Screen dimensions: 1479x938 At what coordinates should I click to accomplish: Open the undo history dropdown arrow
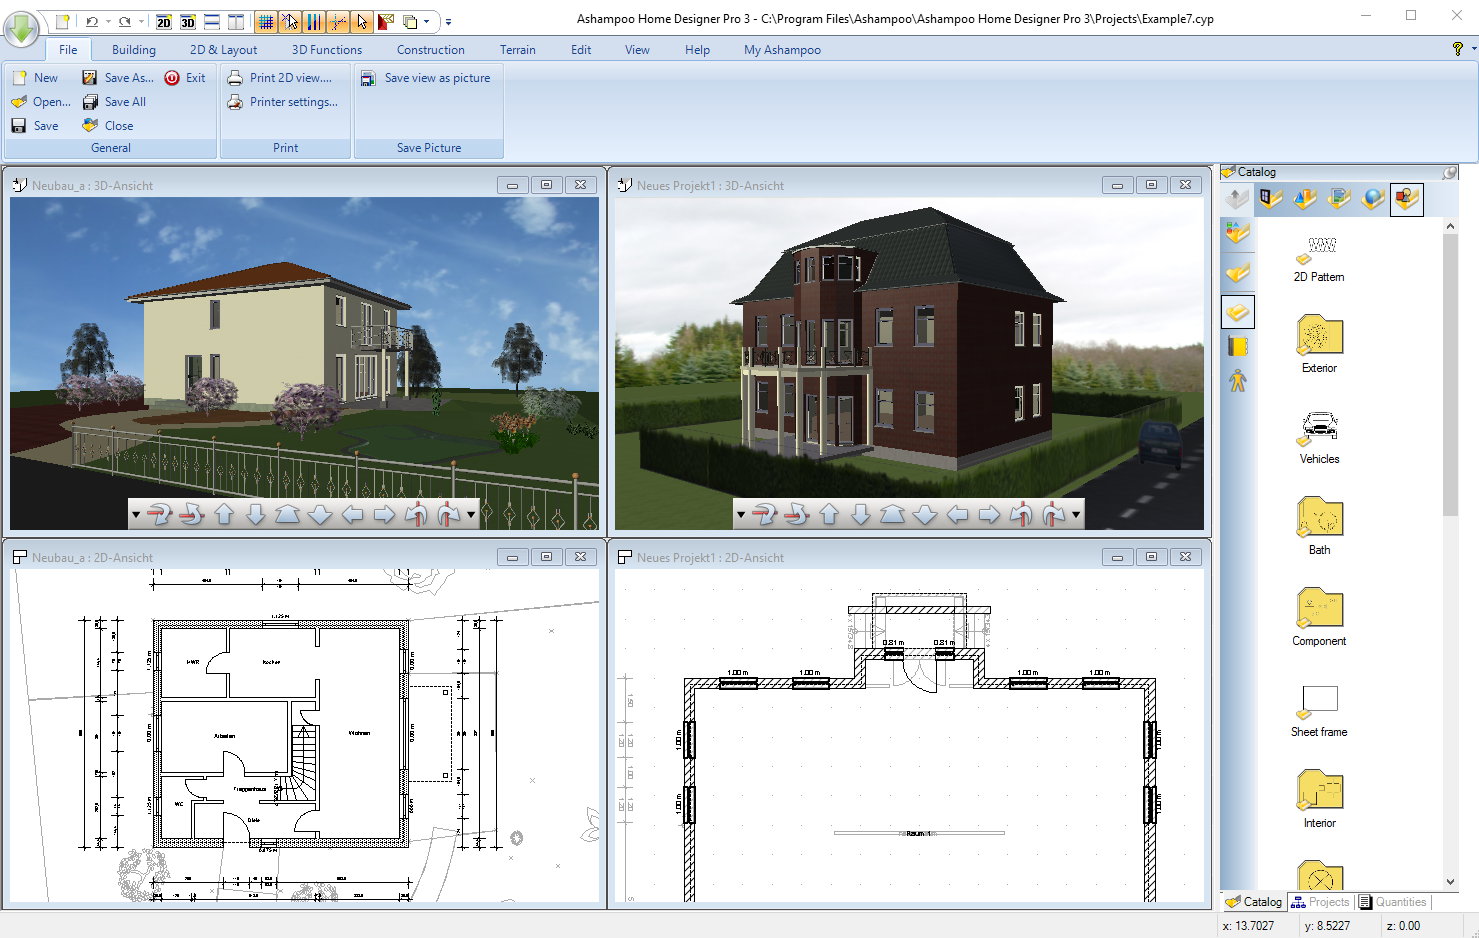(x=108, y=22)
